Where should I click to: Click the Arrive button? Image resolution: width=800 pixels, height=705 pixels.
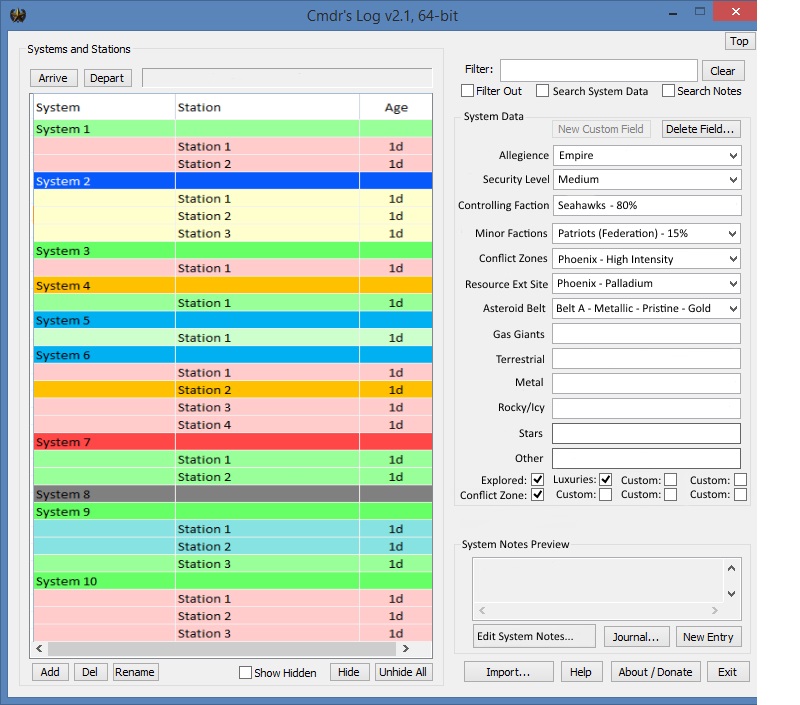(53, 78)
